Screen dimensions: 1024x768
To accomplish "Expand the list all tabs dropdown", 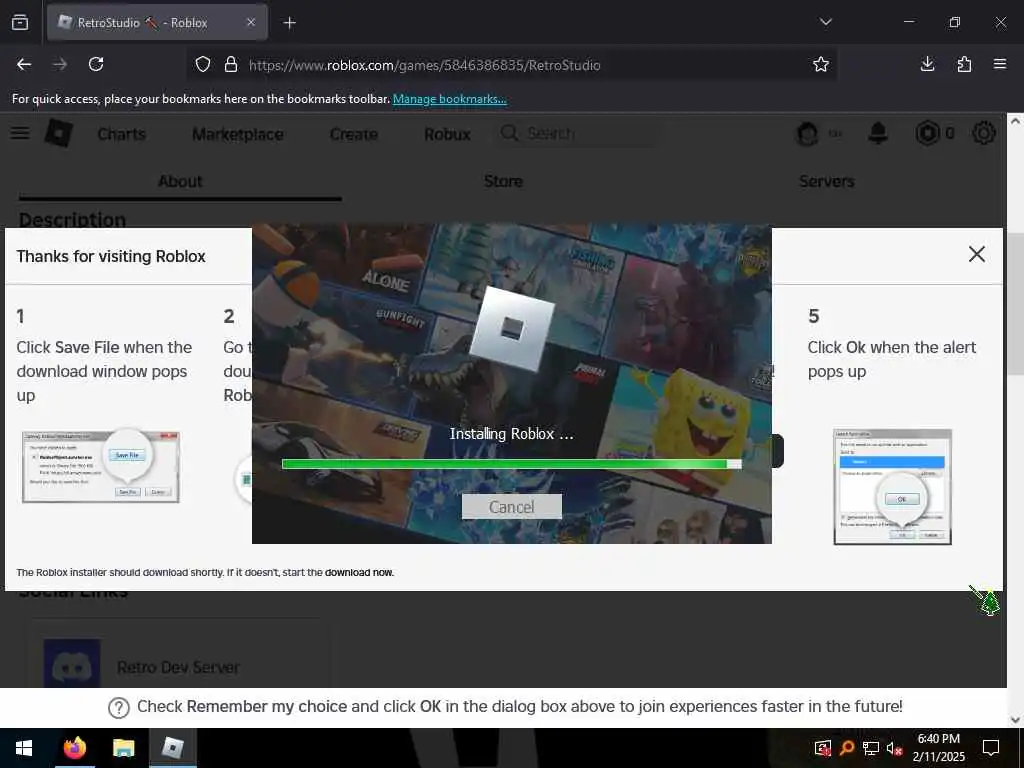I will coord(825,22).
